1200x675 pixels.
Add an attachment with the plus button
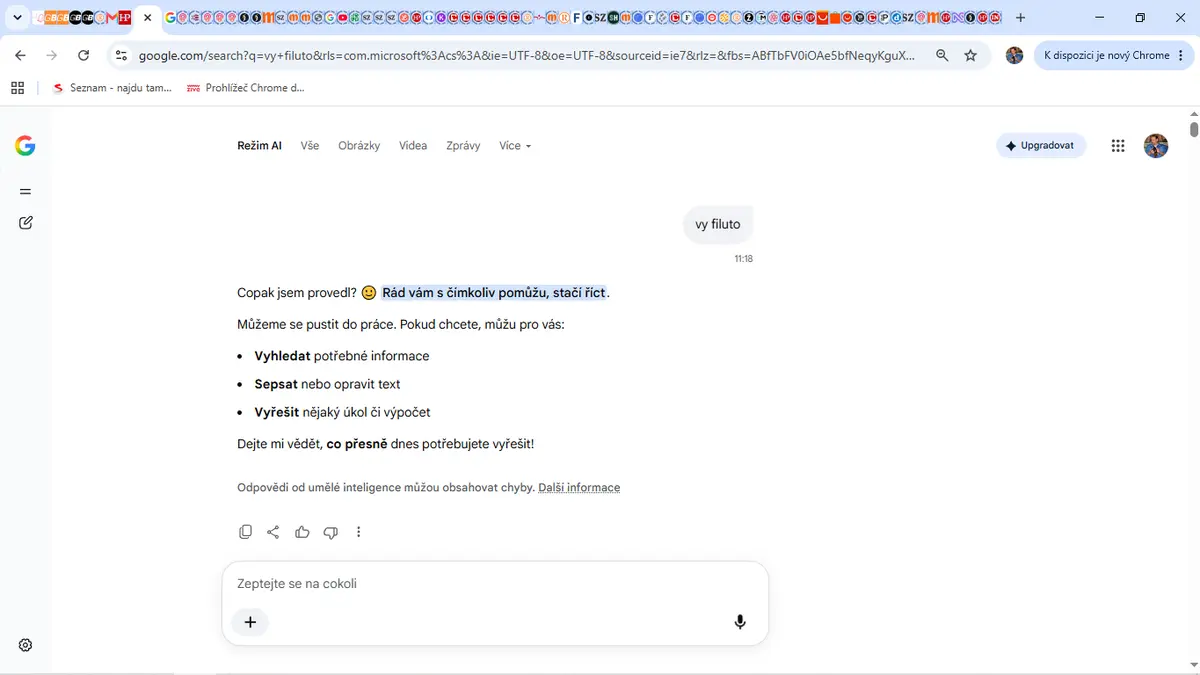tap(250, 622)
